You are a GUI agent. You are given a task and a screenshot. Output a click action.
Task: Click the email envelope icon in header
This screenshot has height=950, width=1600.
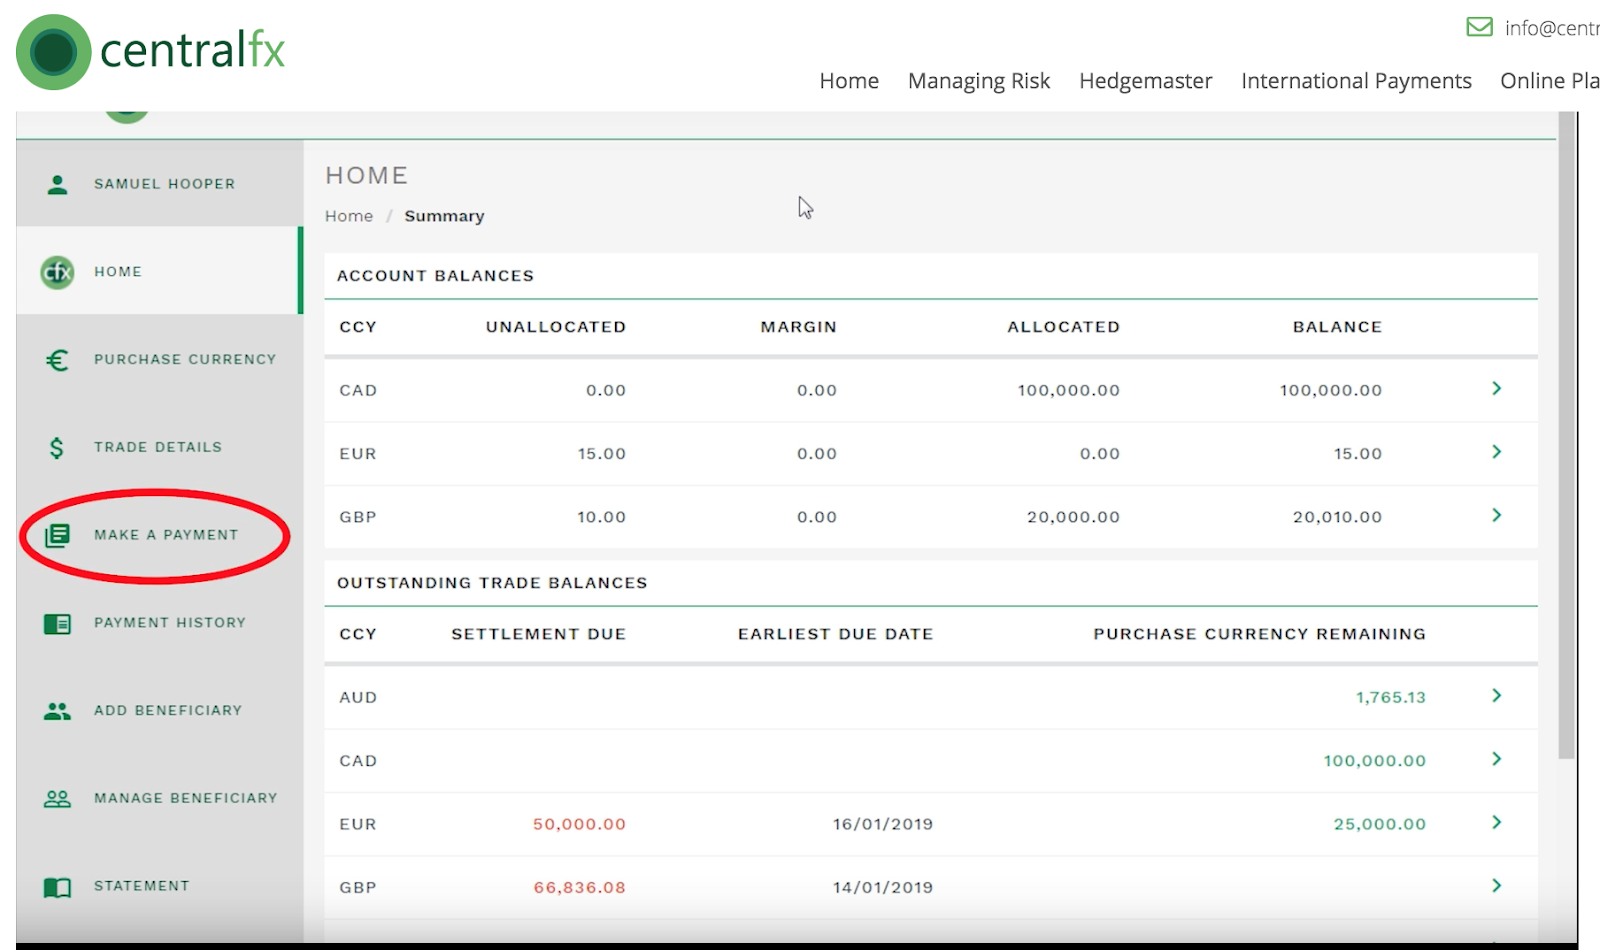pyautogui.click(x=1479, y=27)
